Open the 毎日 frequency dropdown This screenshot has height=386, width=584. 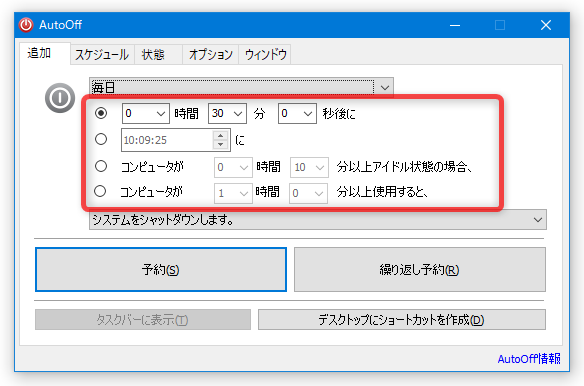[241, 88]
